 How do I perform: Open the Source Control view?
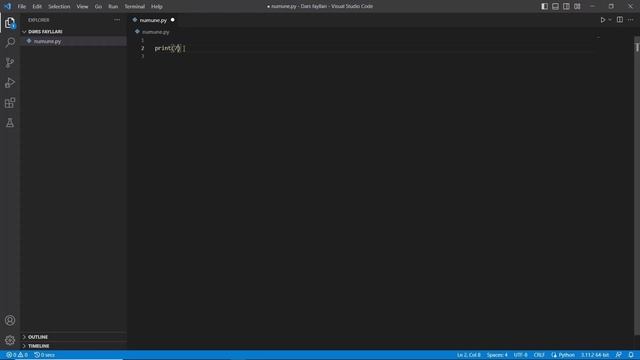pyautogui.click(x=10, y=62)
